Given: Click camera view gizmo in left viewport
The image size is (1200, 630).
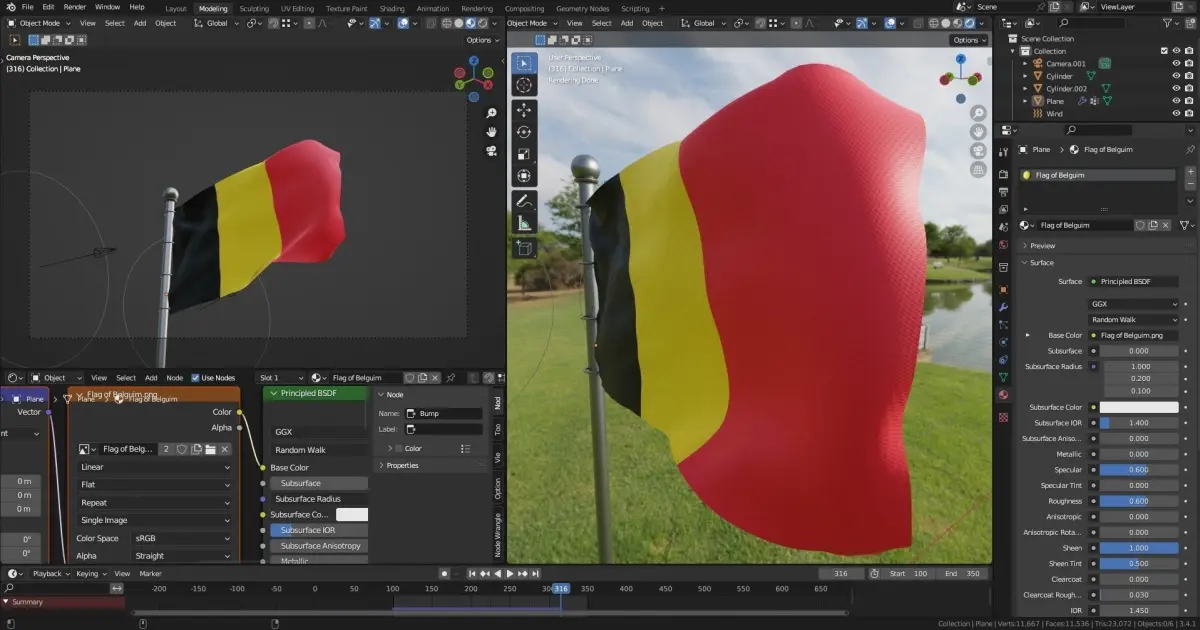Looking at the screenshot, I should [x=491, y=151].
